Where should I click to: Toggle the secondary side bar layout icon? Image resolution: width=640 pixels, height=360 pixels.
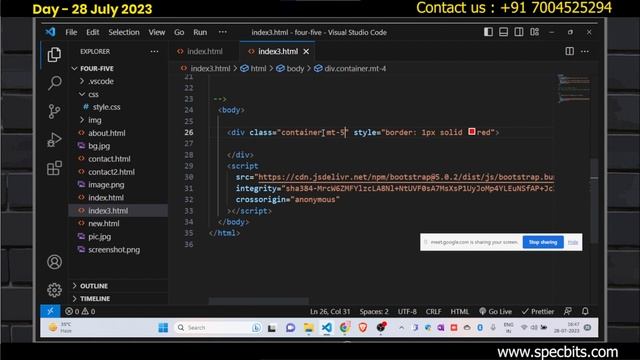tap(519, 32)
